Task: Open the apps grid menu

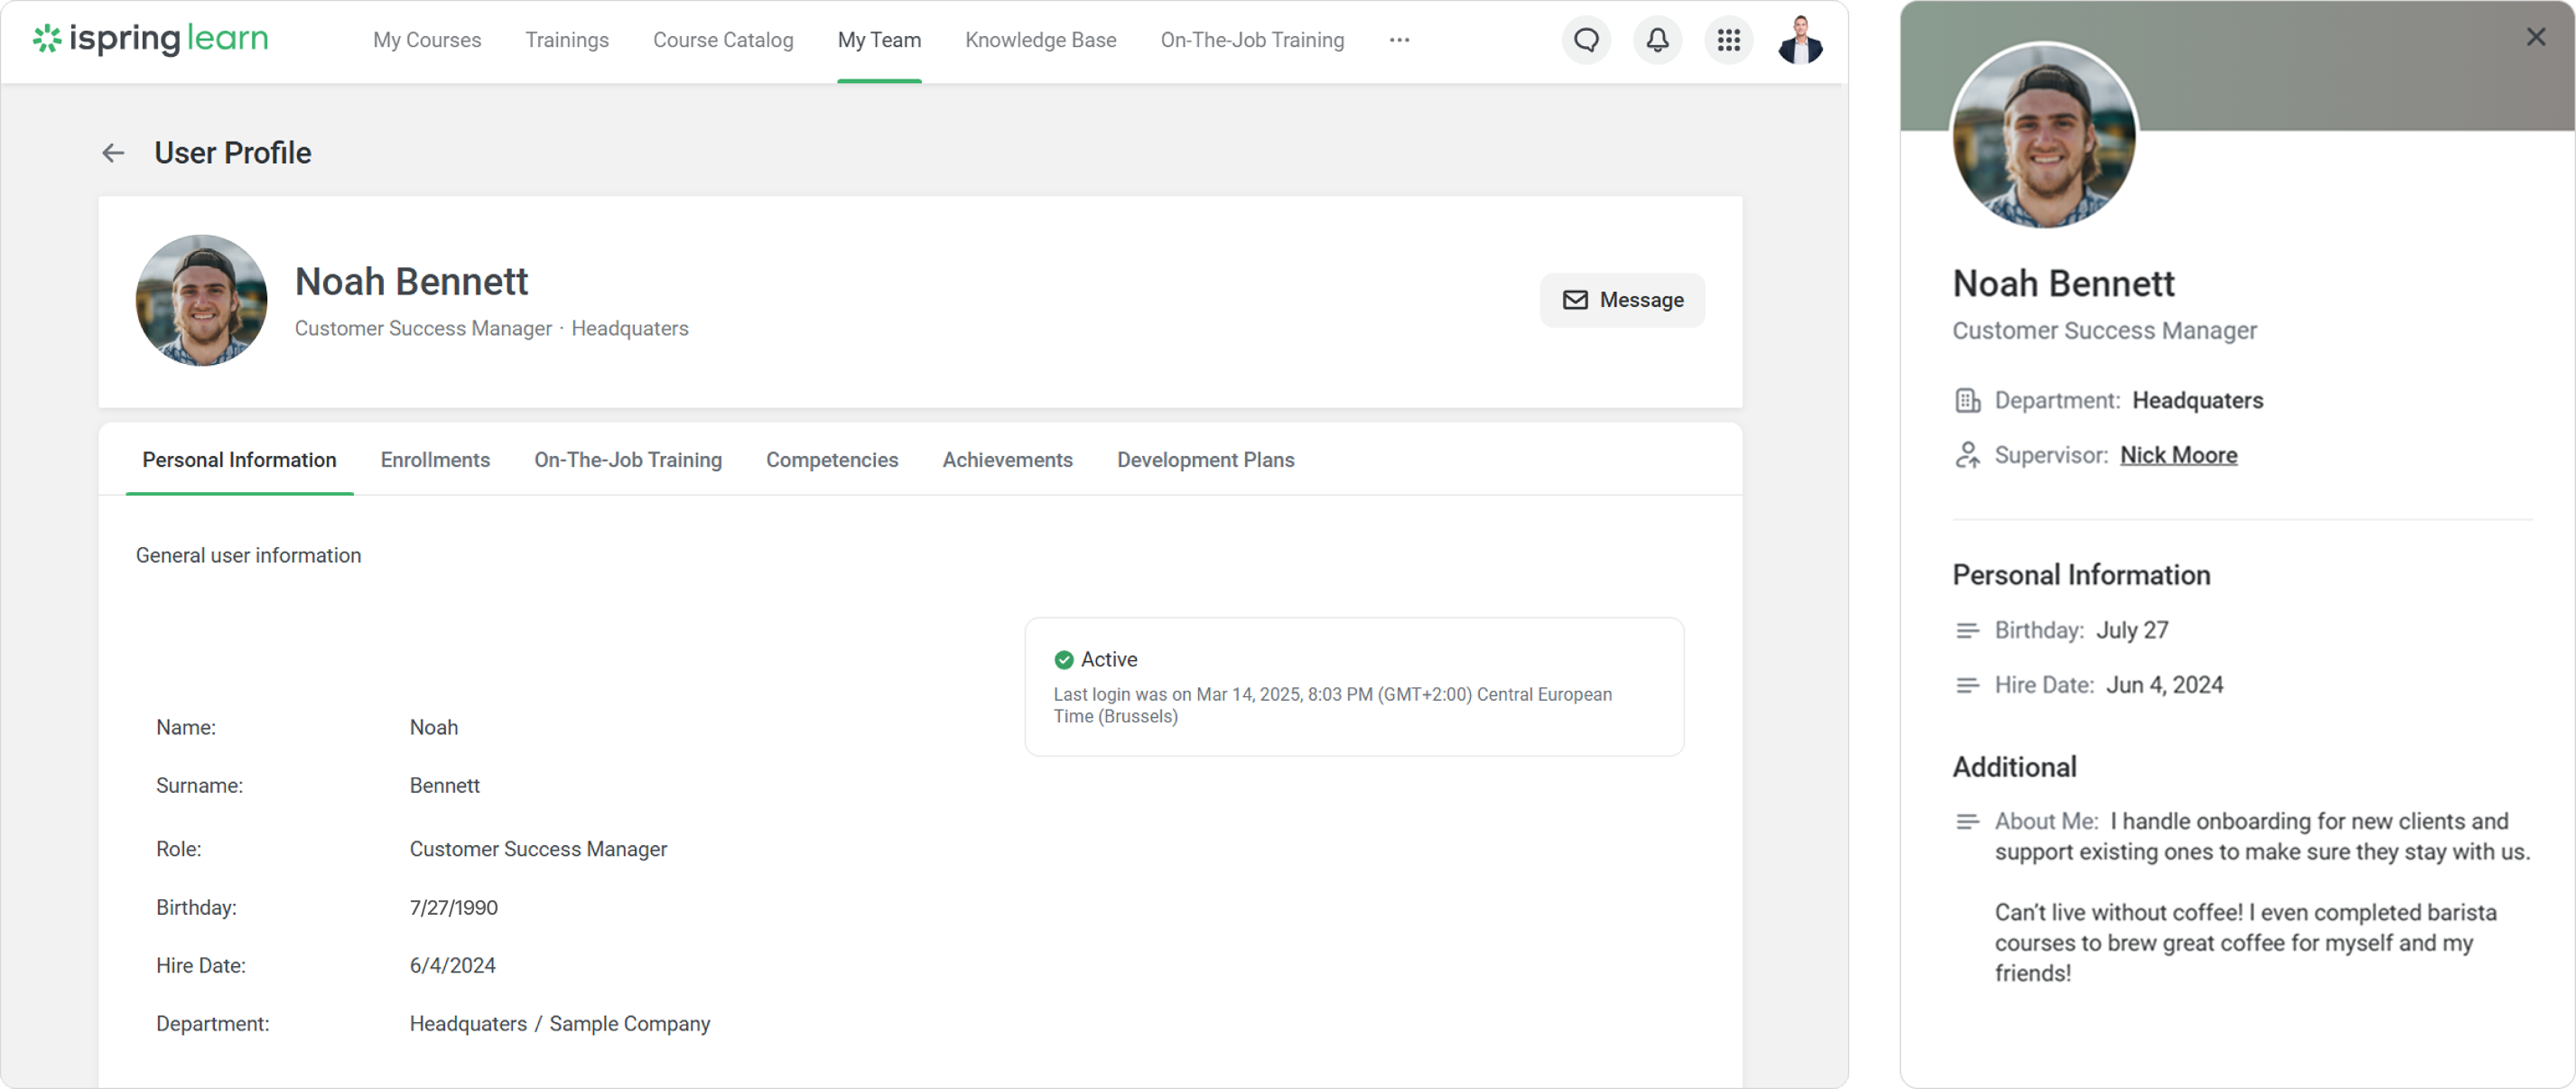Action: pyautogui.click(x=1728, y=40)
